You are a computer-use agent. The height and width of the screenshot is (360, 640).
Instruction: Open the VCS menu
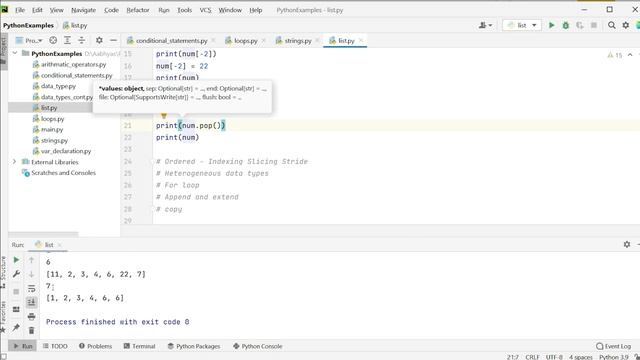coord(205,10)
